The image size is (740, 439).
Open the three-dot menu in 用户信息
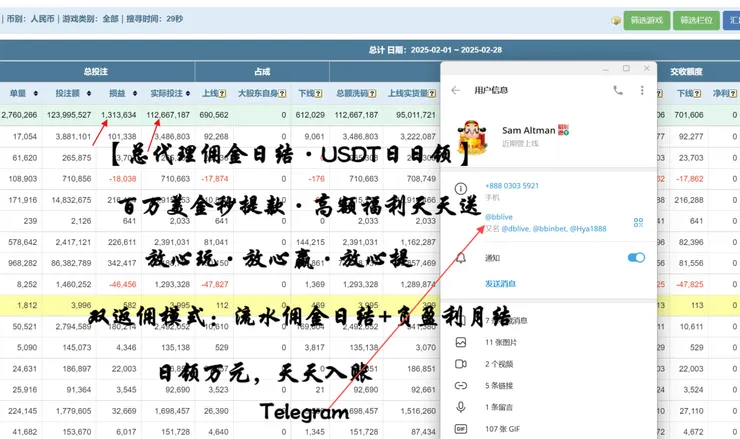point(642,90)
